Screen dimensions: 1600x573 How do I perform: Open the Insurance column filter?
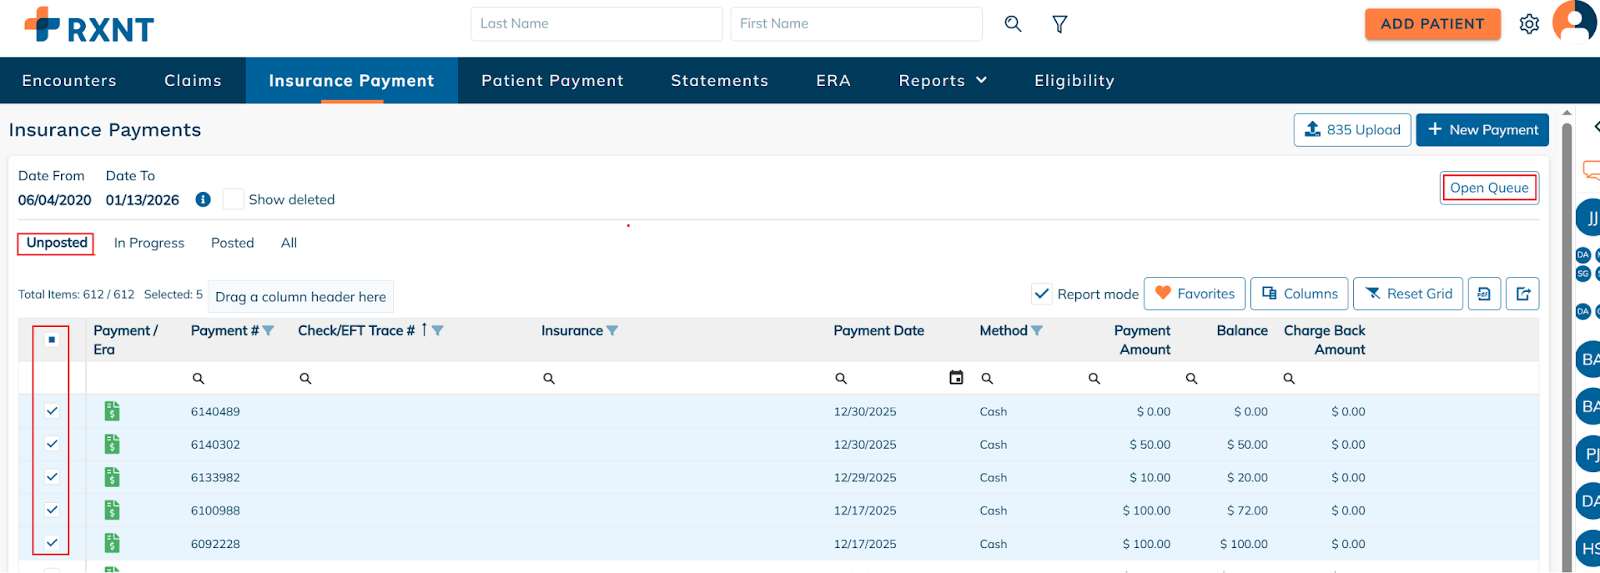(612, 331)
